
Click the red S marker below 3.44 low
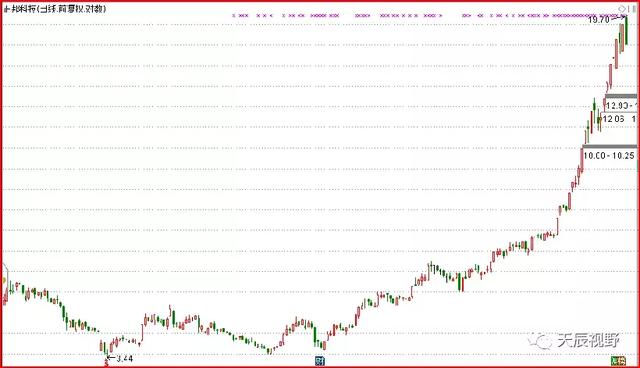(107, 361)
